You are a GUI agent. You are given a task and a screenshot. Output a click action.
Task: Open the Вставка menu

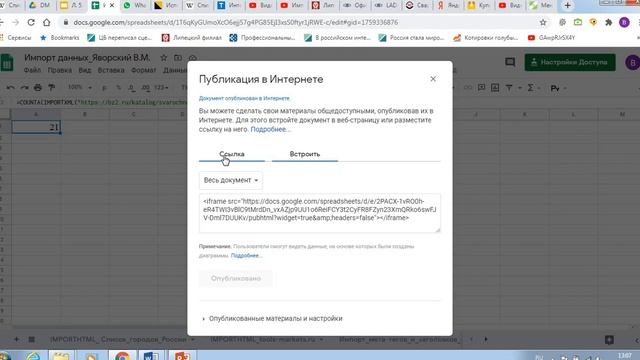pos(111,70)
